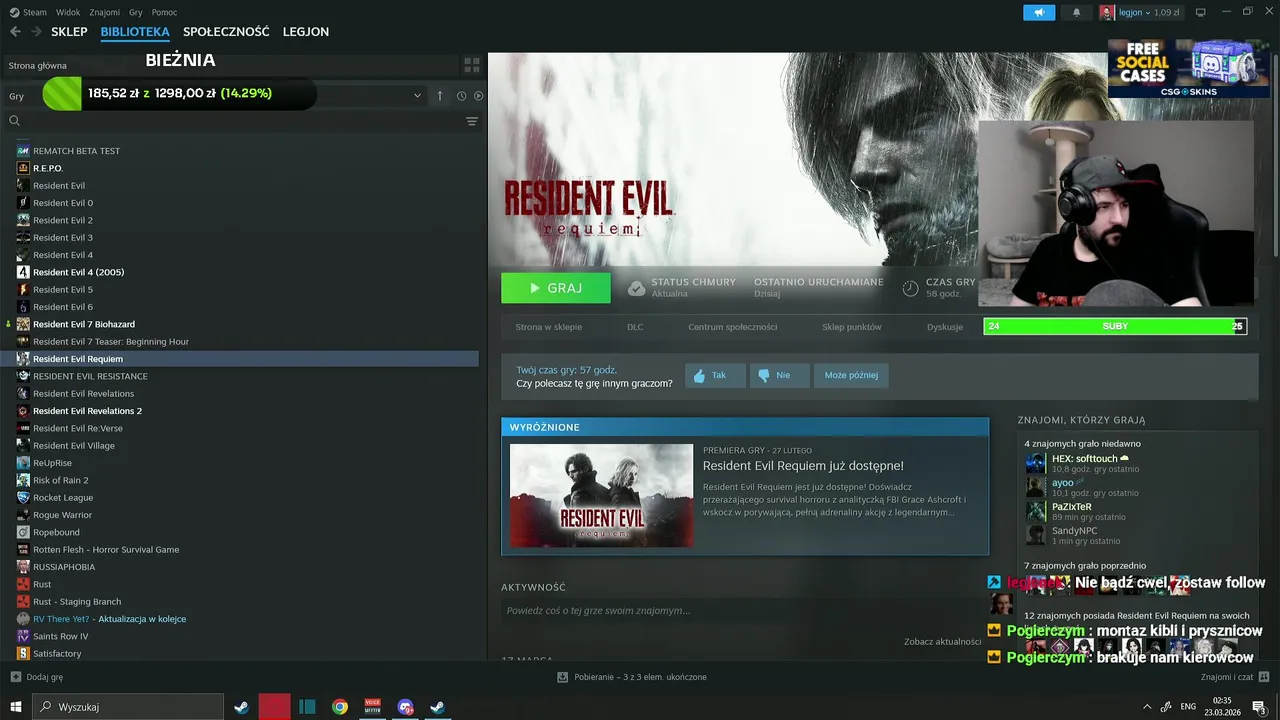The image size is (1280, 720).
Task: Open Strona w sklepie link
Action: click(x=548, y=327)
